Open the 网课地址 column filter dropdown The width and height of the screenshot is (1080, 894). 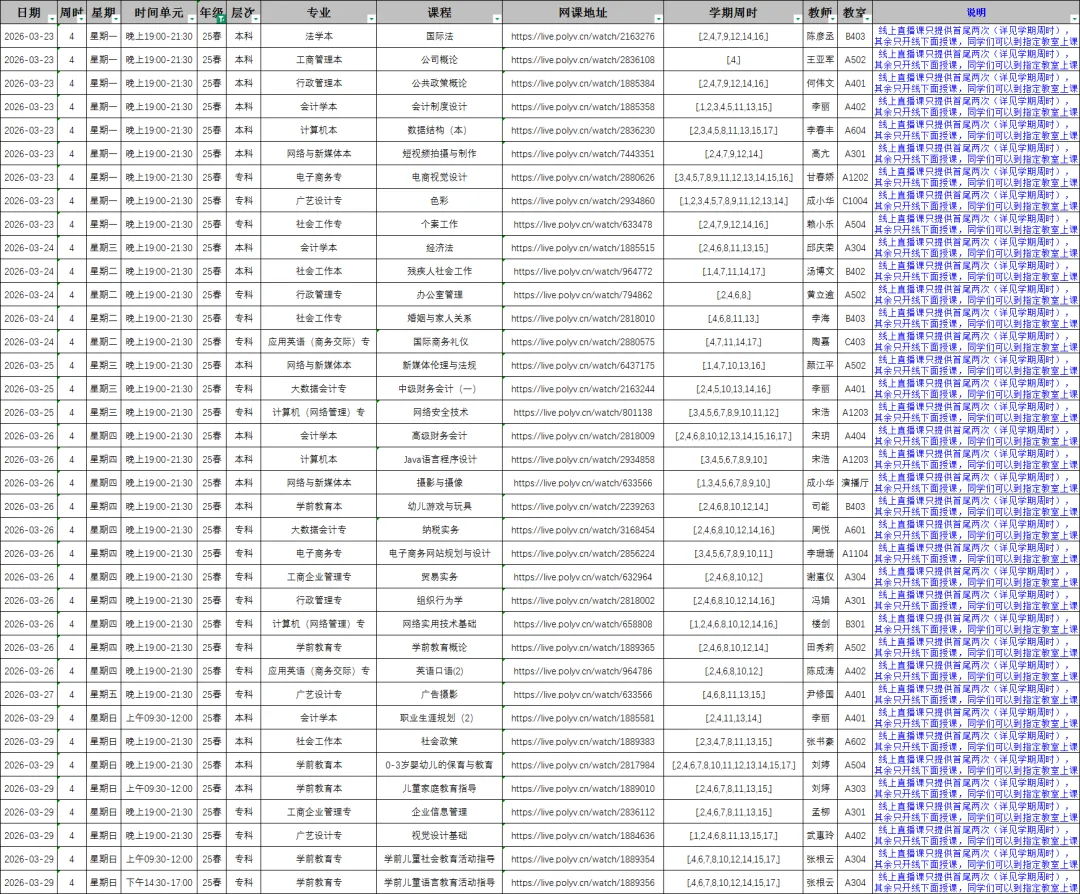658,19
